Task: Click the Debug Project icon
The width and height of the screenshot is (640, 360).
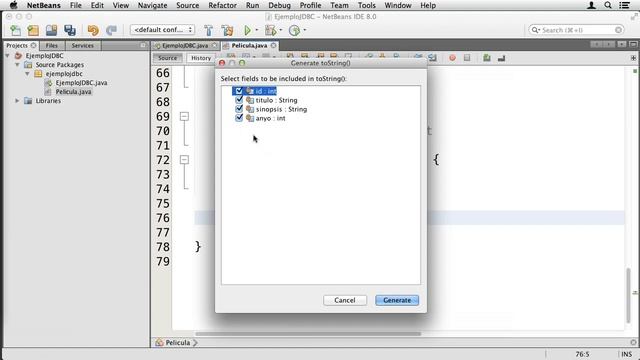Action: point(270,30)
